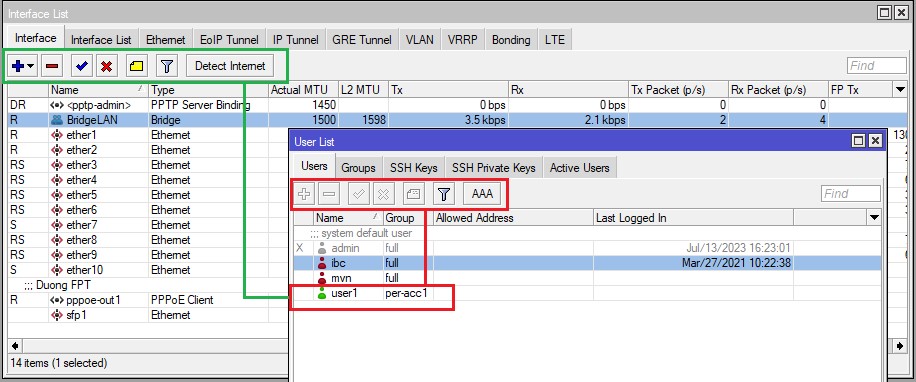Sort interfaces by Name column header
The image size is (916, 382).
(98, 90)
